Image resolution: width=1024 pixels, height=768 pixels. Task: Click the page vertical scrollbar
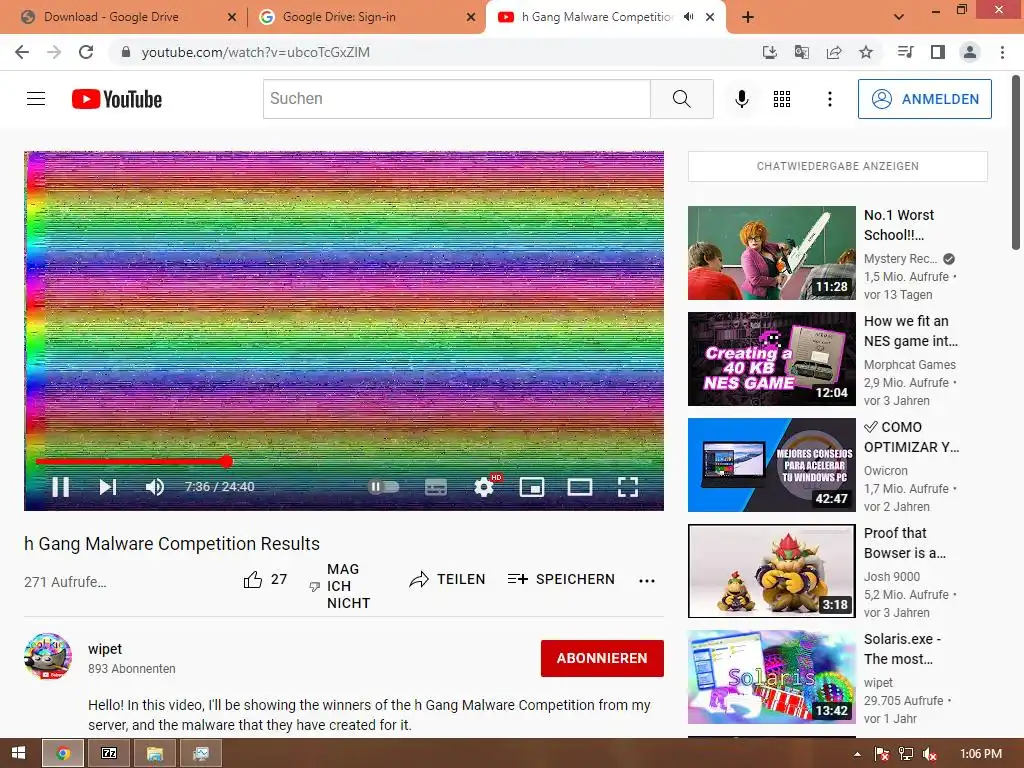click(x=1016, y=163)
